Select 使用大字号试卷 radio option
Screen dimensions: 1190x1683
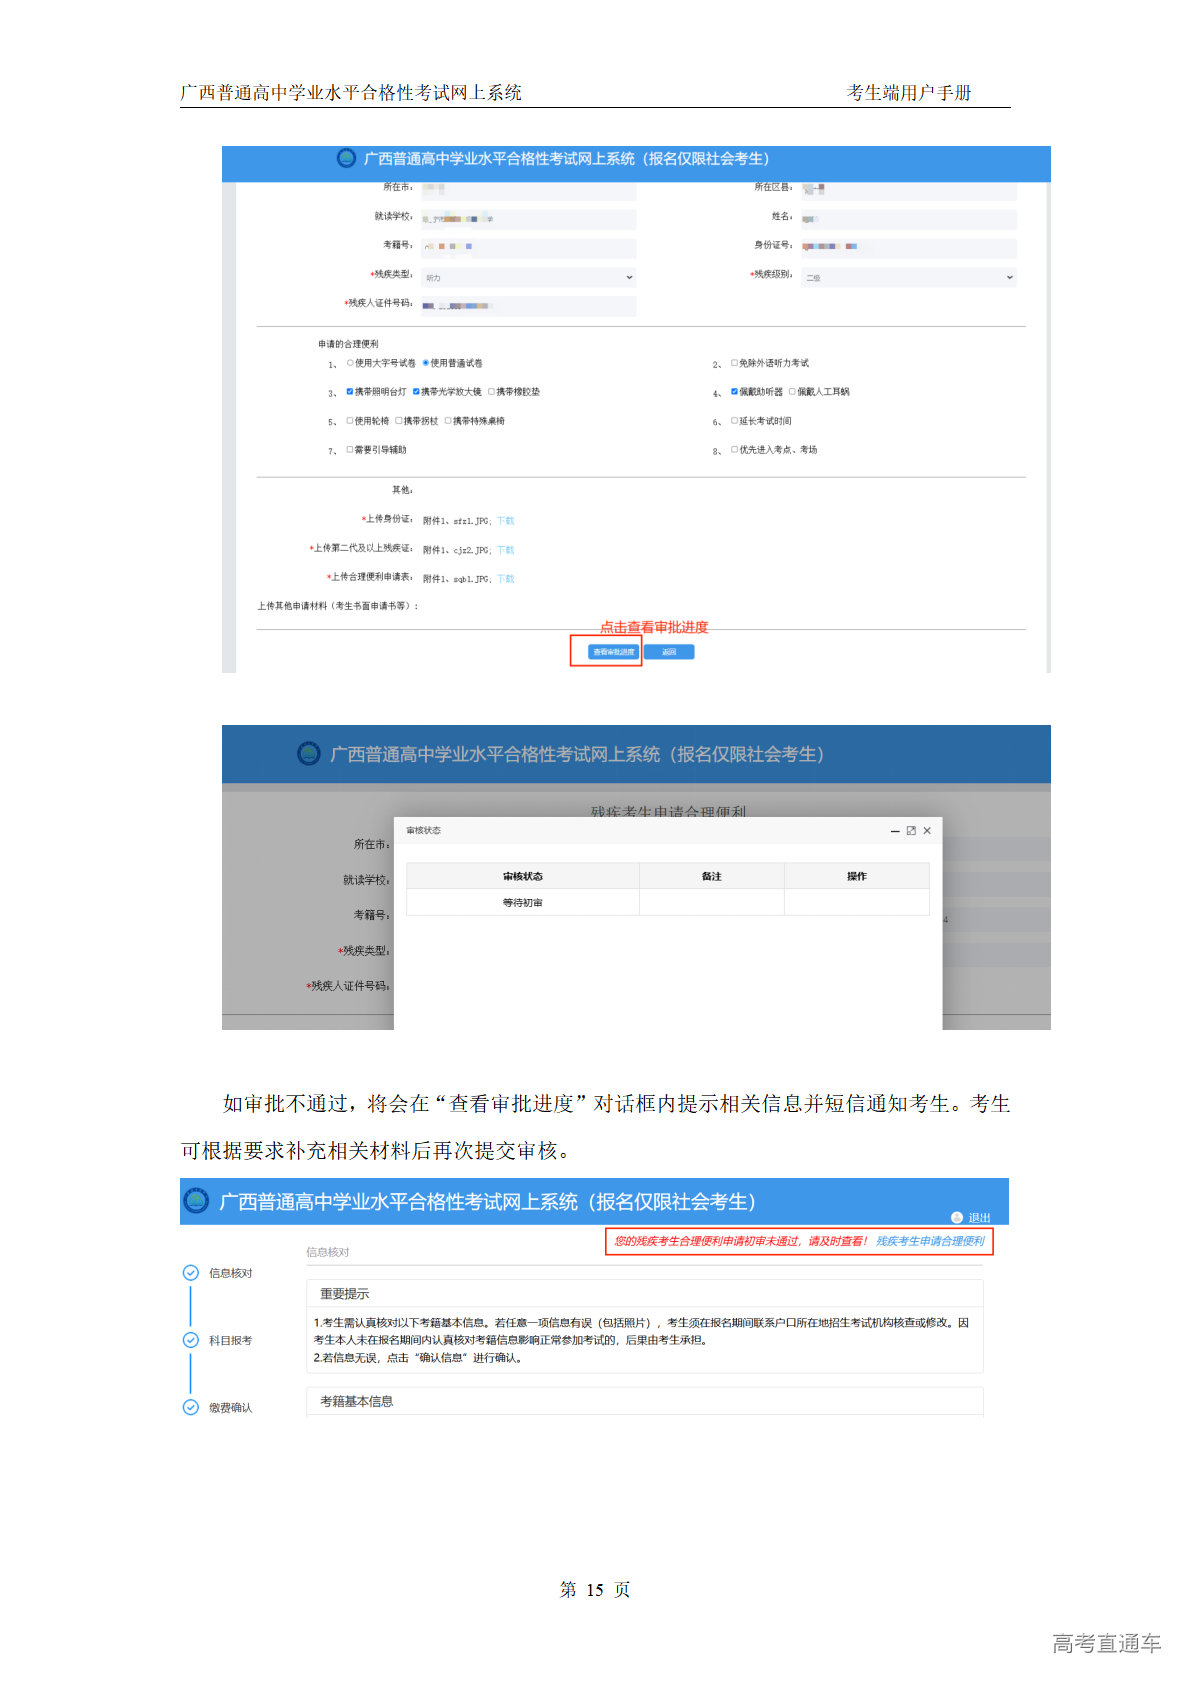tap(350, 363)
